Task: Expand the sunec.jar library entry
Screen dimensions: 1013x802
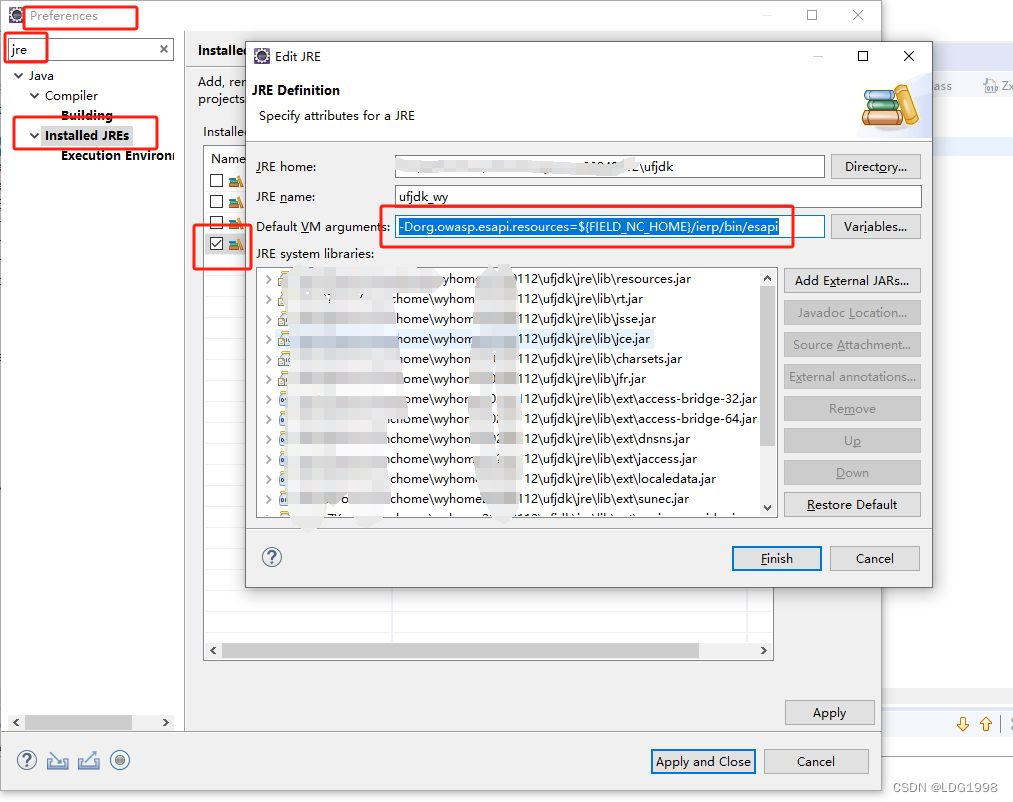Action: point(268,499)
